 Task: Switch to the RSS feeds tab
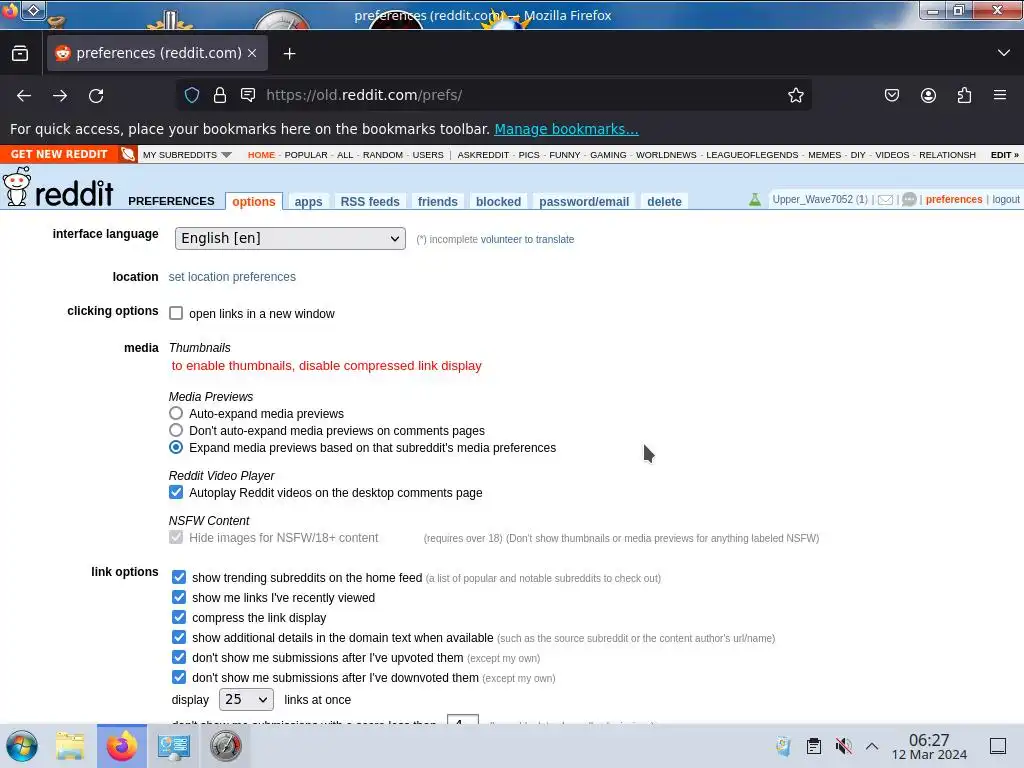coord(370,202)
